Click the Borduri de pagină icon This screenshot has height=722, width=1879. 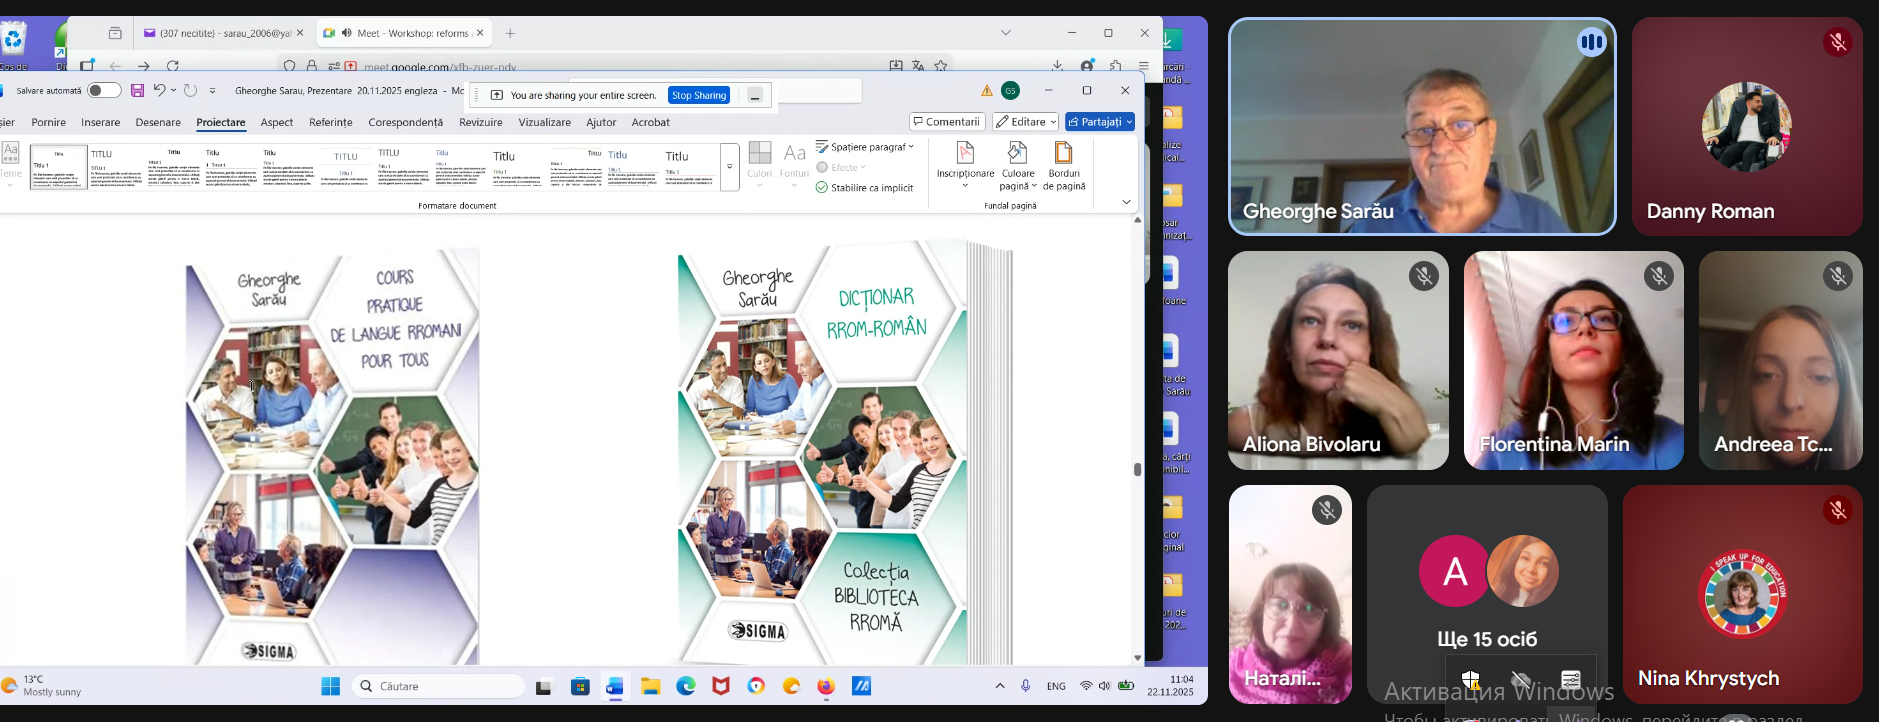coord(1063,154)
